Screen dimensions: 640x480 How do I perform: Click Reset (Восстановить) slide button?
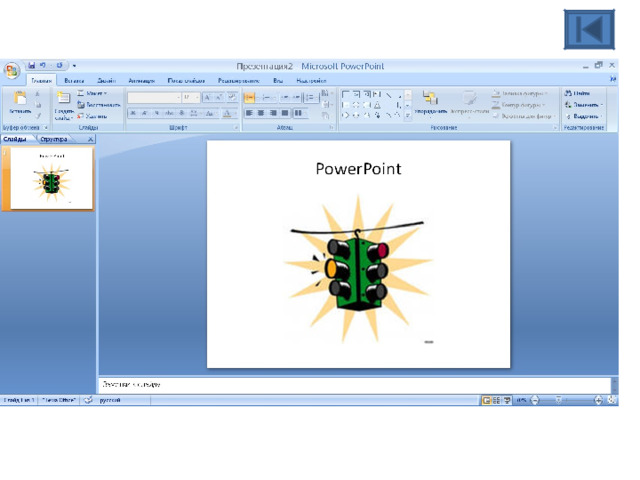(x=99, y=105)
